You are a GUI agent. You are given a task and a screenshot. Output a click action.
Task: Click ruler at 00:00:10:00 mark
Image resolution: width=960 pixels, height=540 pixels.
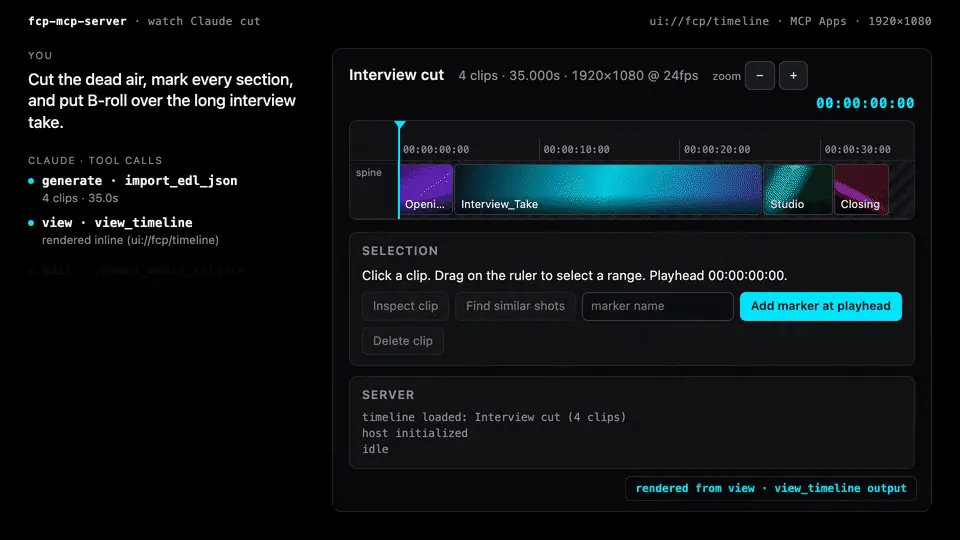[x=576, y=149]
